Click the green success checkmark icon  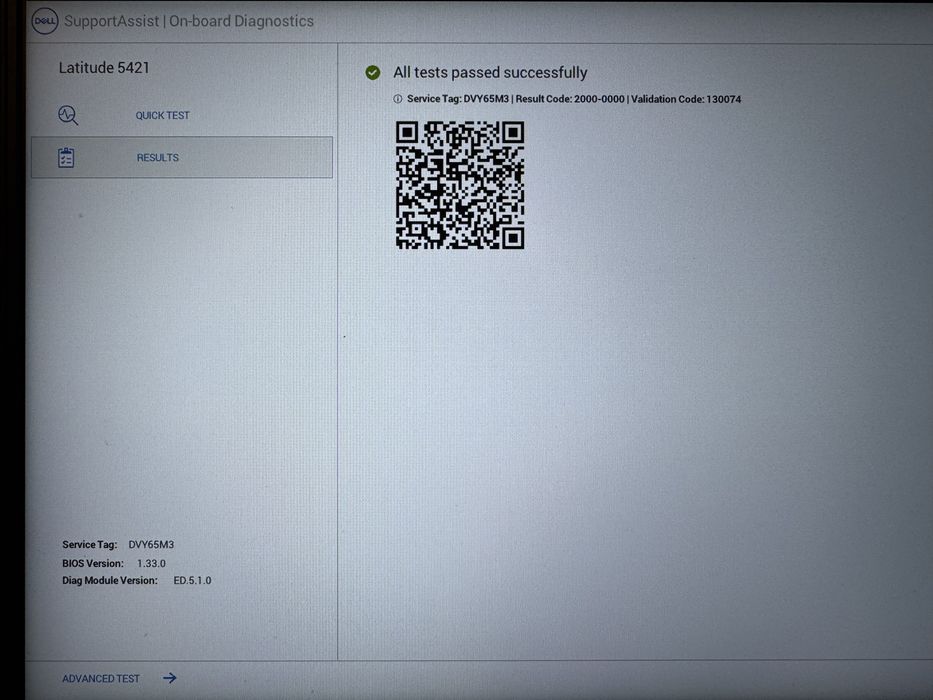[x=372, y=73]
